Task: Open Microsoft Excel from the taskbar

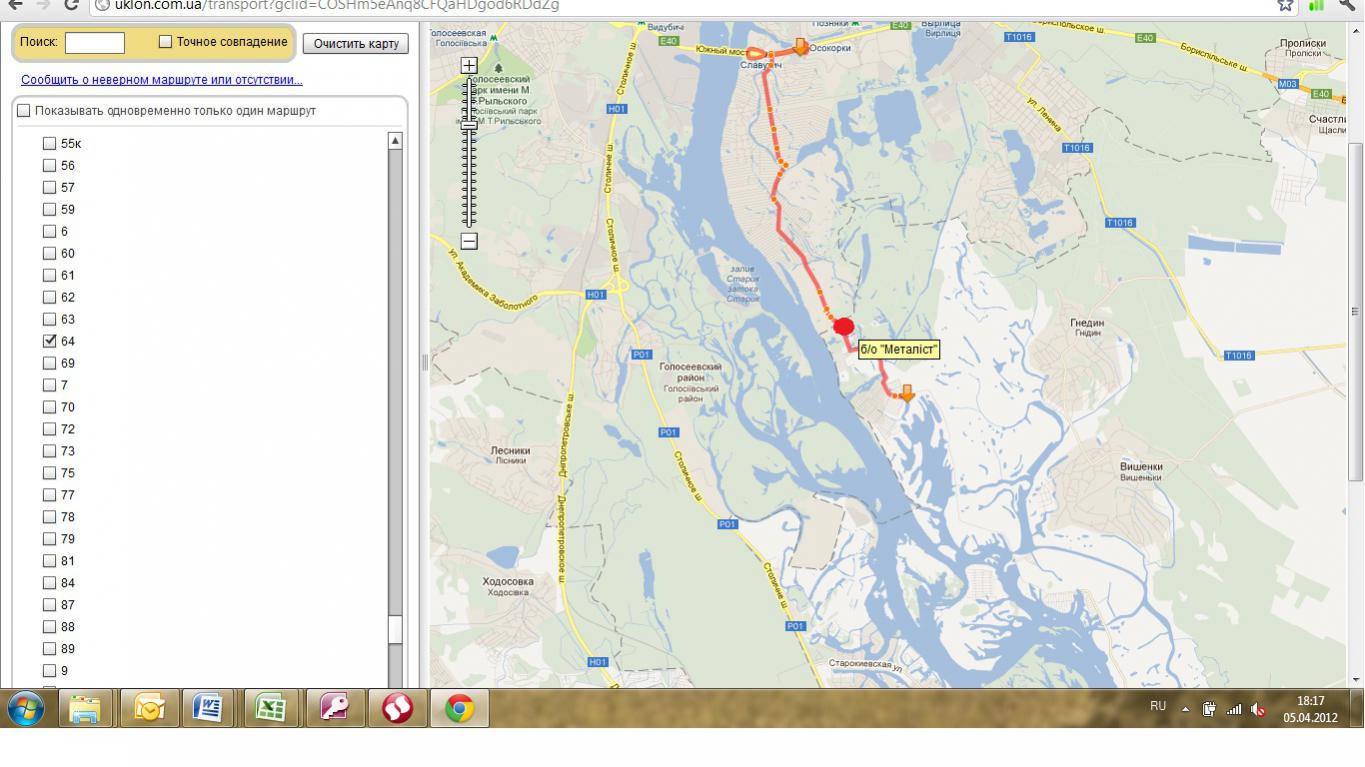Action: [271, 708]
